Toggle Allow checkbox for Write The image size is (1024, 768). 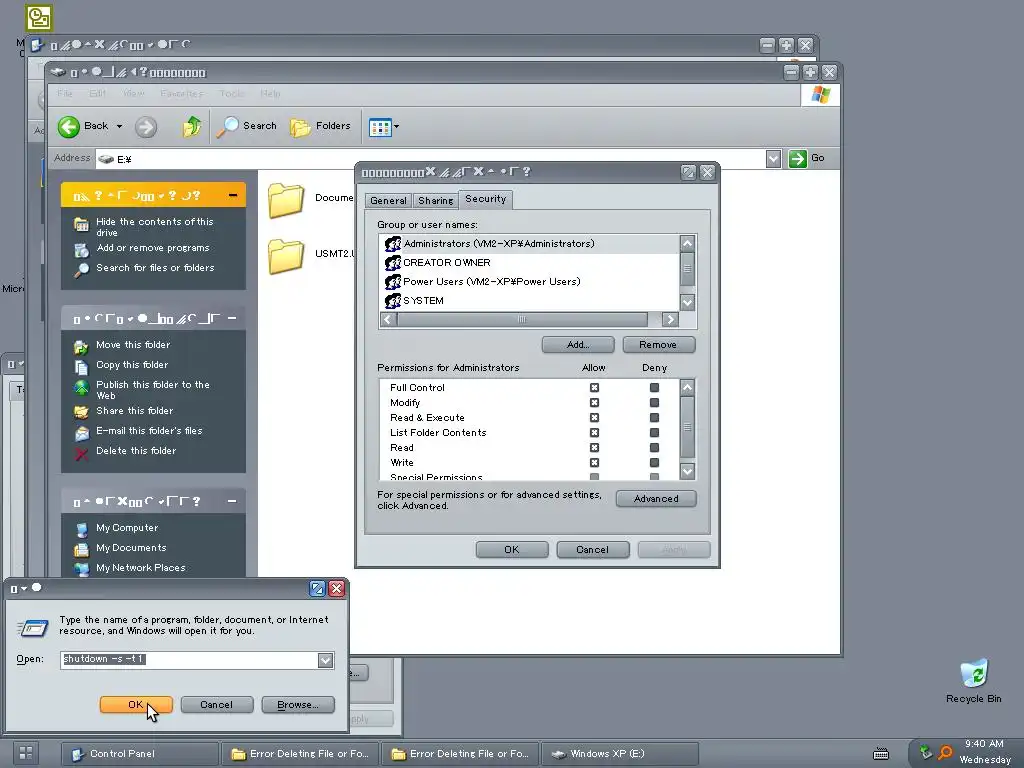[594, 462]
